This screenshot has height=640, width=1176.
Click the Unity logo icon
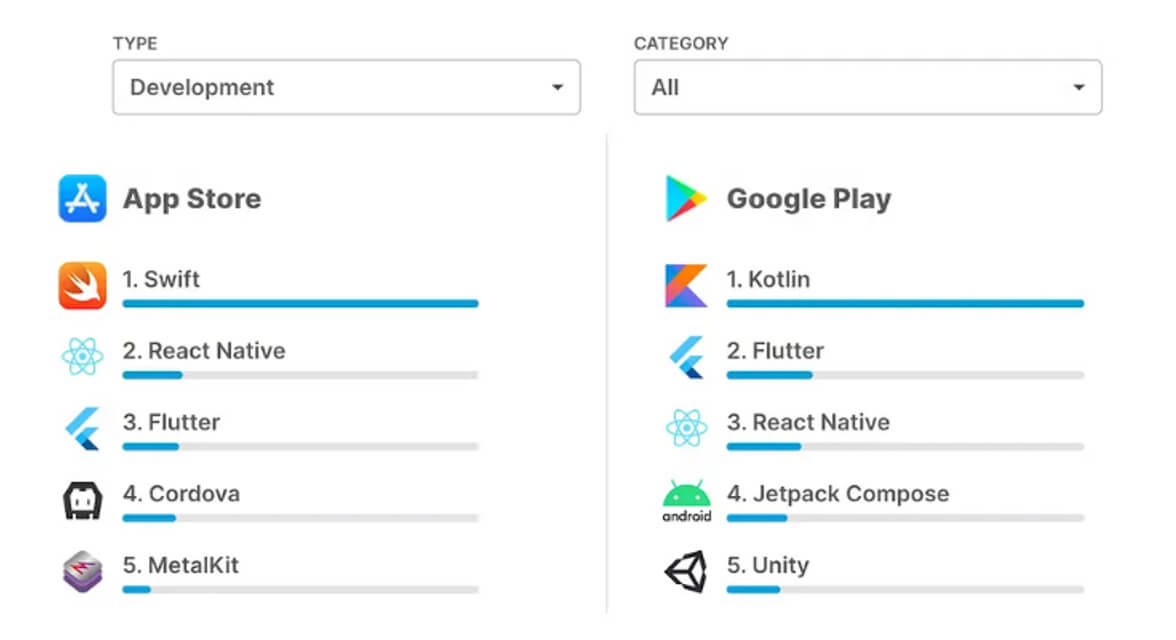pyautogui.click(x=686, y=572)
